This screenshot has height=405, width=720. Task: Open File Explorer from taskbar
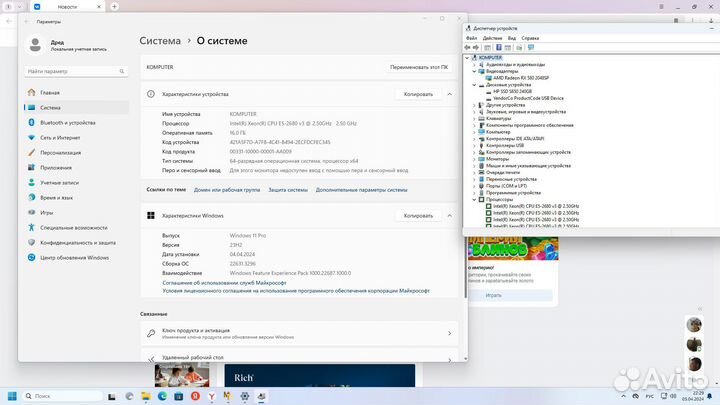click(146, 396)
